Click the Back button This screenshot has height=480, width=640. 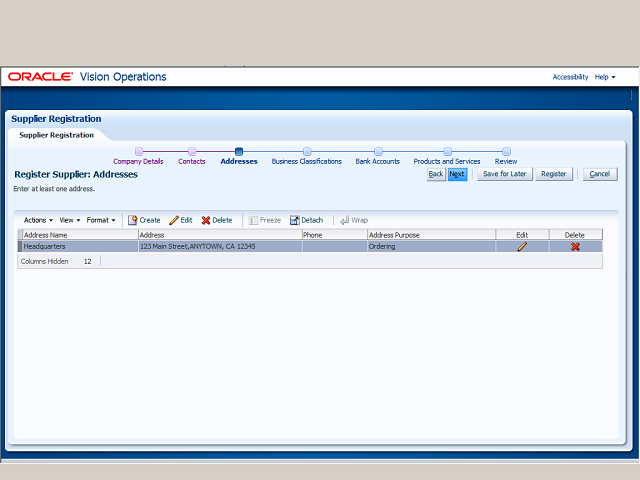point(436,174)
